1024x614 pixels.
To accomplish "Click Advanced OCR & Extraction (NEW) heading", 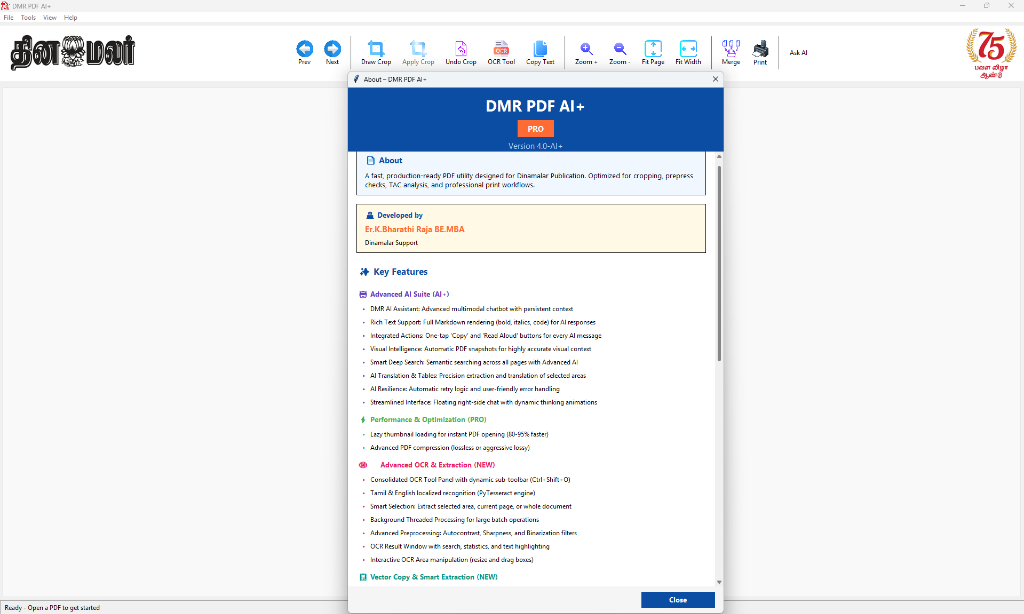I will [x=438, y=465].
